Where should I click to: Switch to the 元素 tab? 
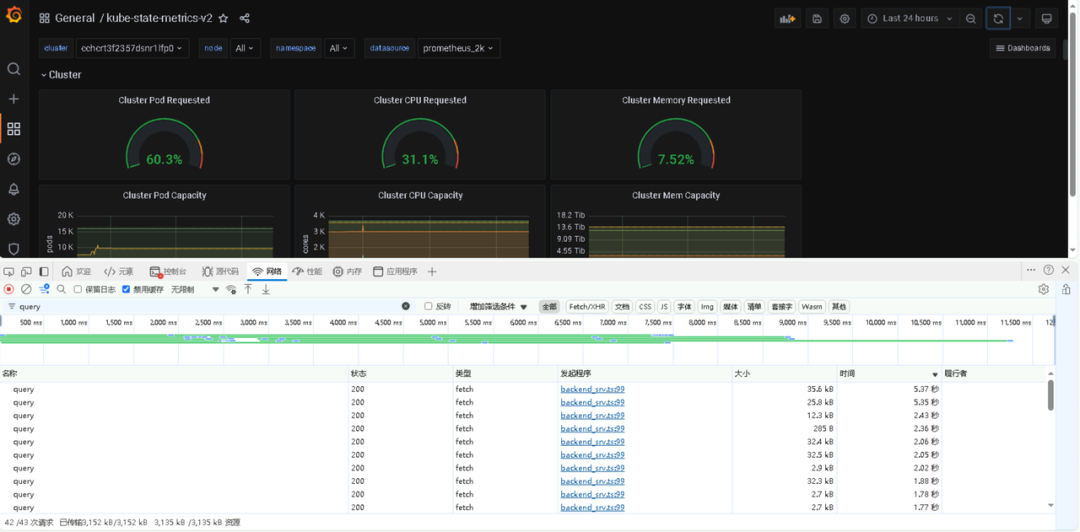[118, 272]
